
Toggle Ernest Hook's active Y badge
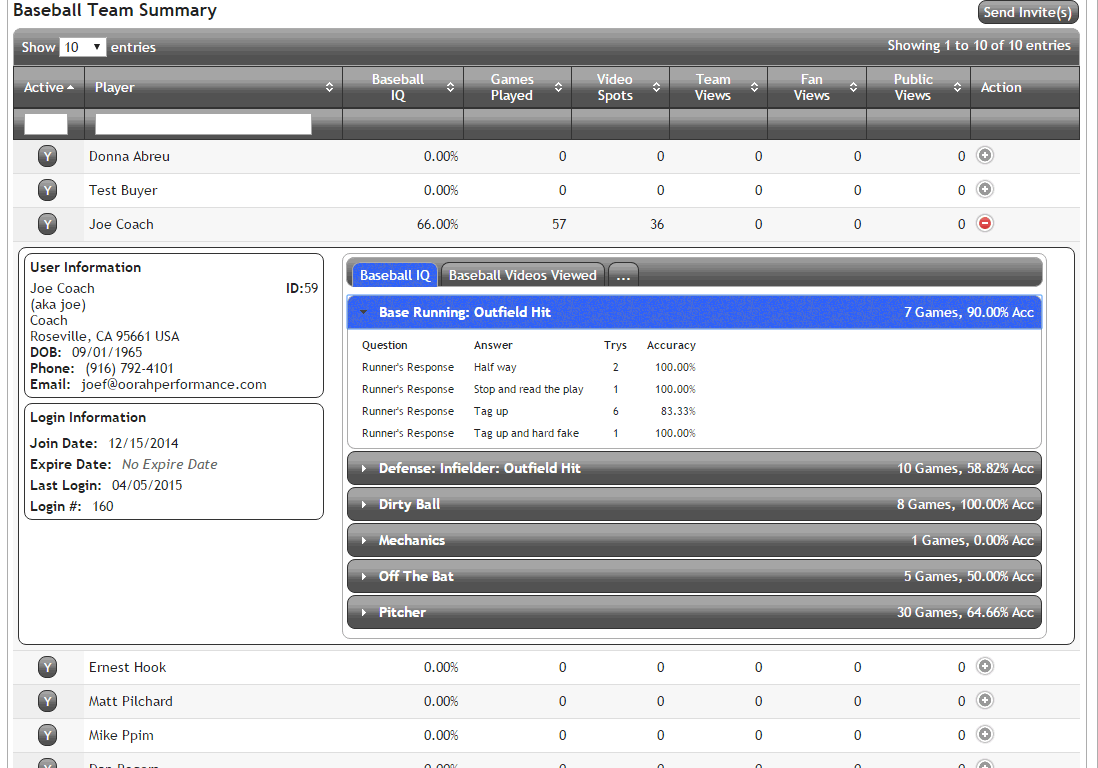(x=48, y=667)
